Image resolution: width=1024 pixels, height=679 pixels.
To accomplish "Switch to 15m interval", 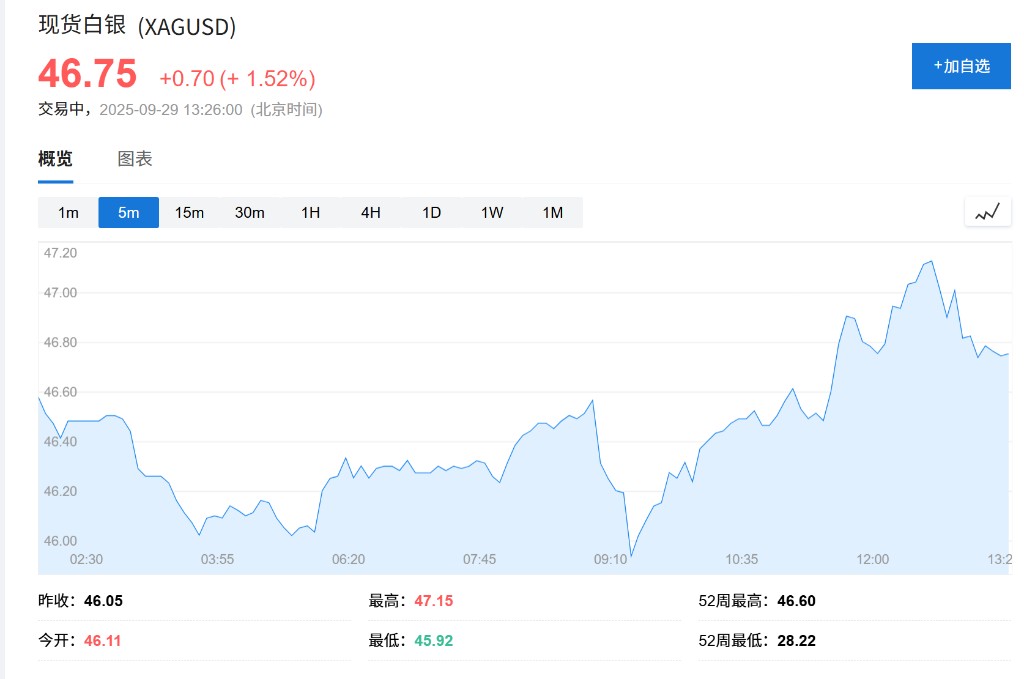I will click(189, 213).
